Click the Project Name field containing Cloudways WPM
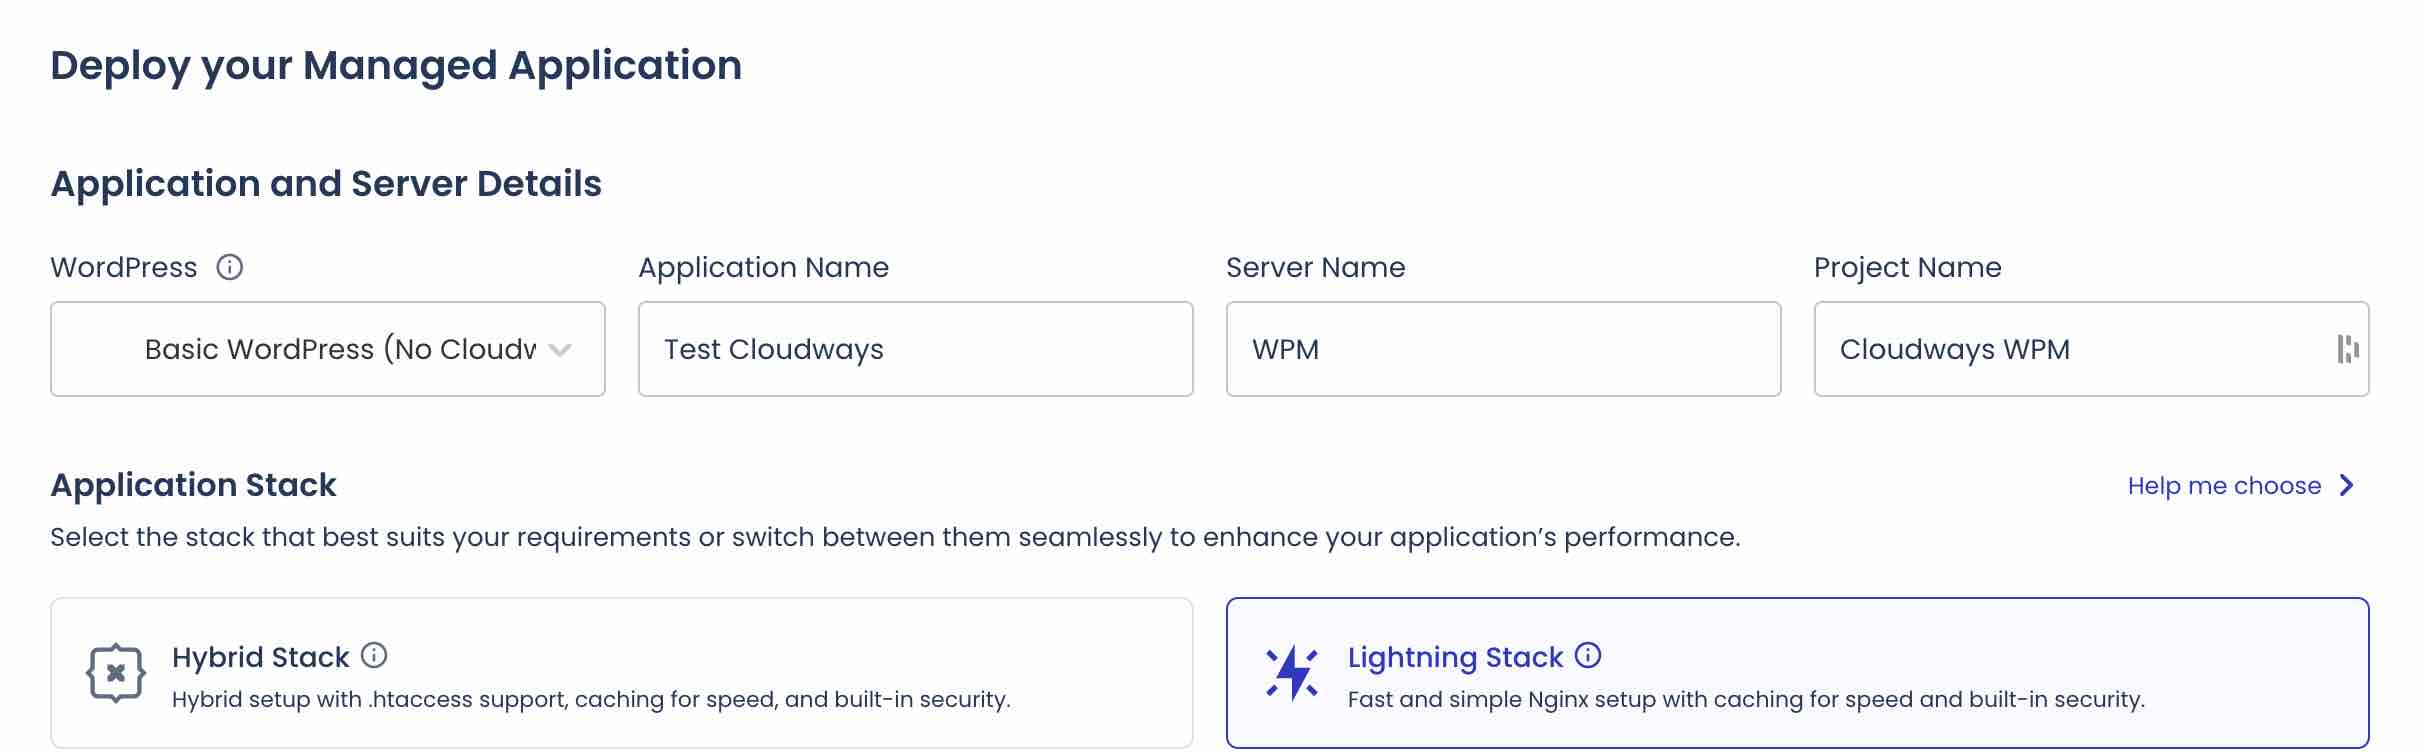Screen dimensions: 2428x754 [x=2092, y=349]
